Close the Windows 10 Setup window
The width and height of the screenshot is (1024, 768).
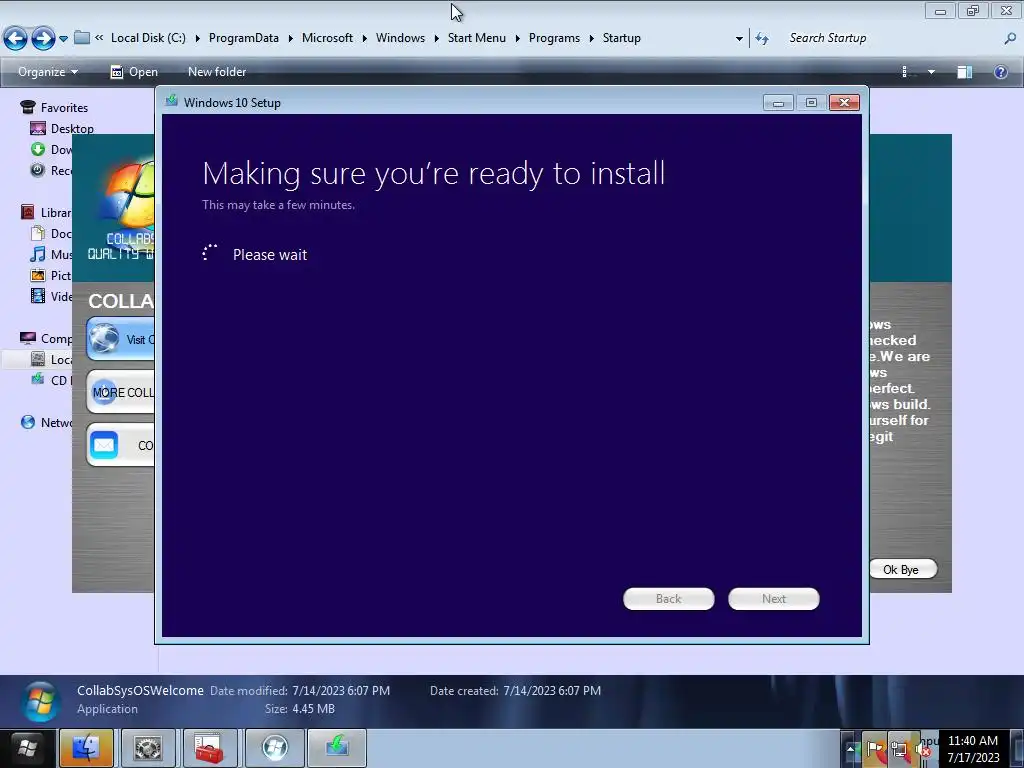tap(844, 103)
